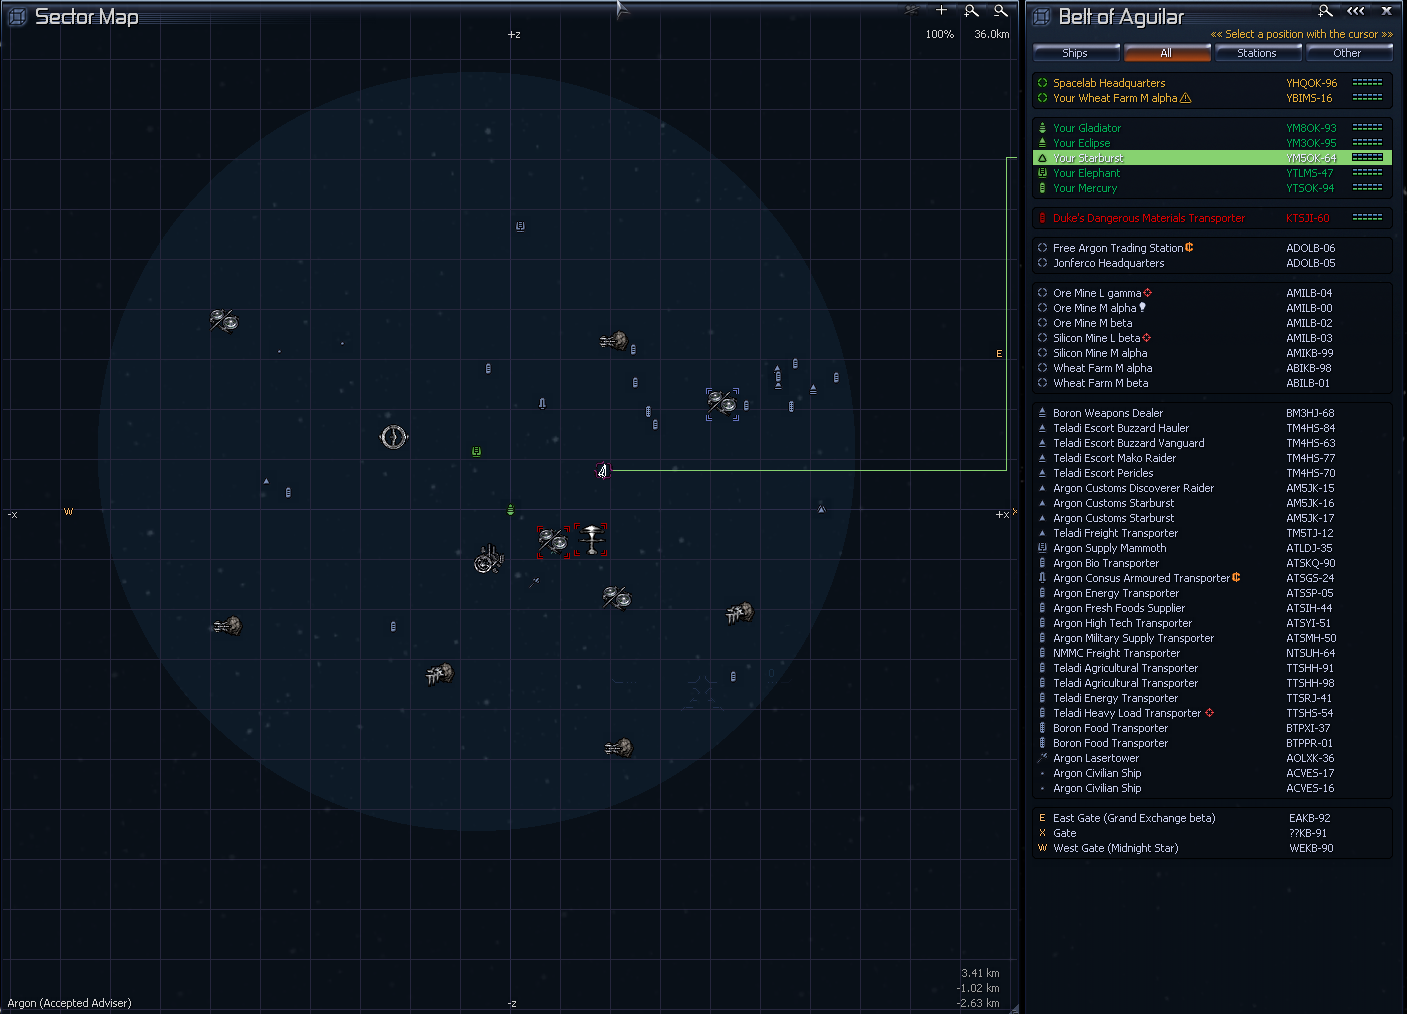Open the Other filter tab
The image size is (1407, 1014).
point(1346,53)
